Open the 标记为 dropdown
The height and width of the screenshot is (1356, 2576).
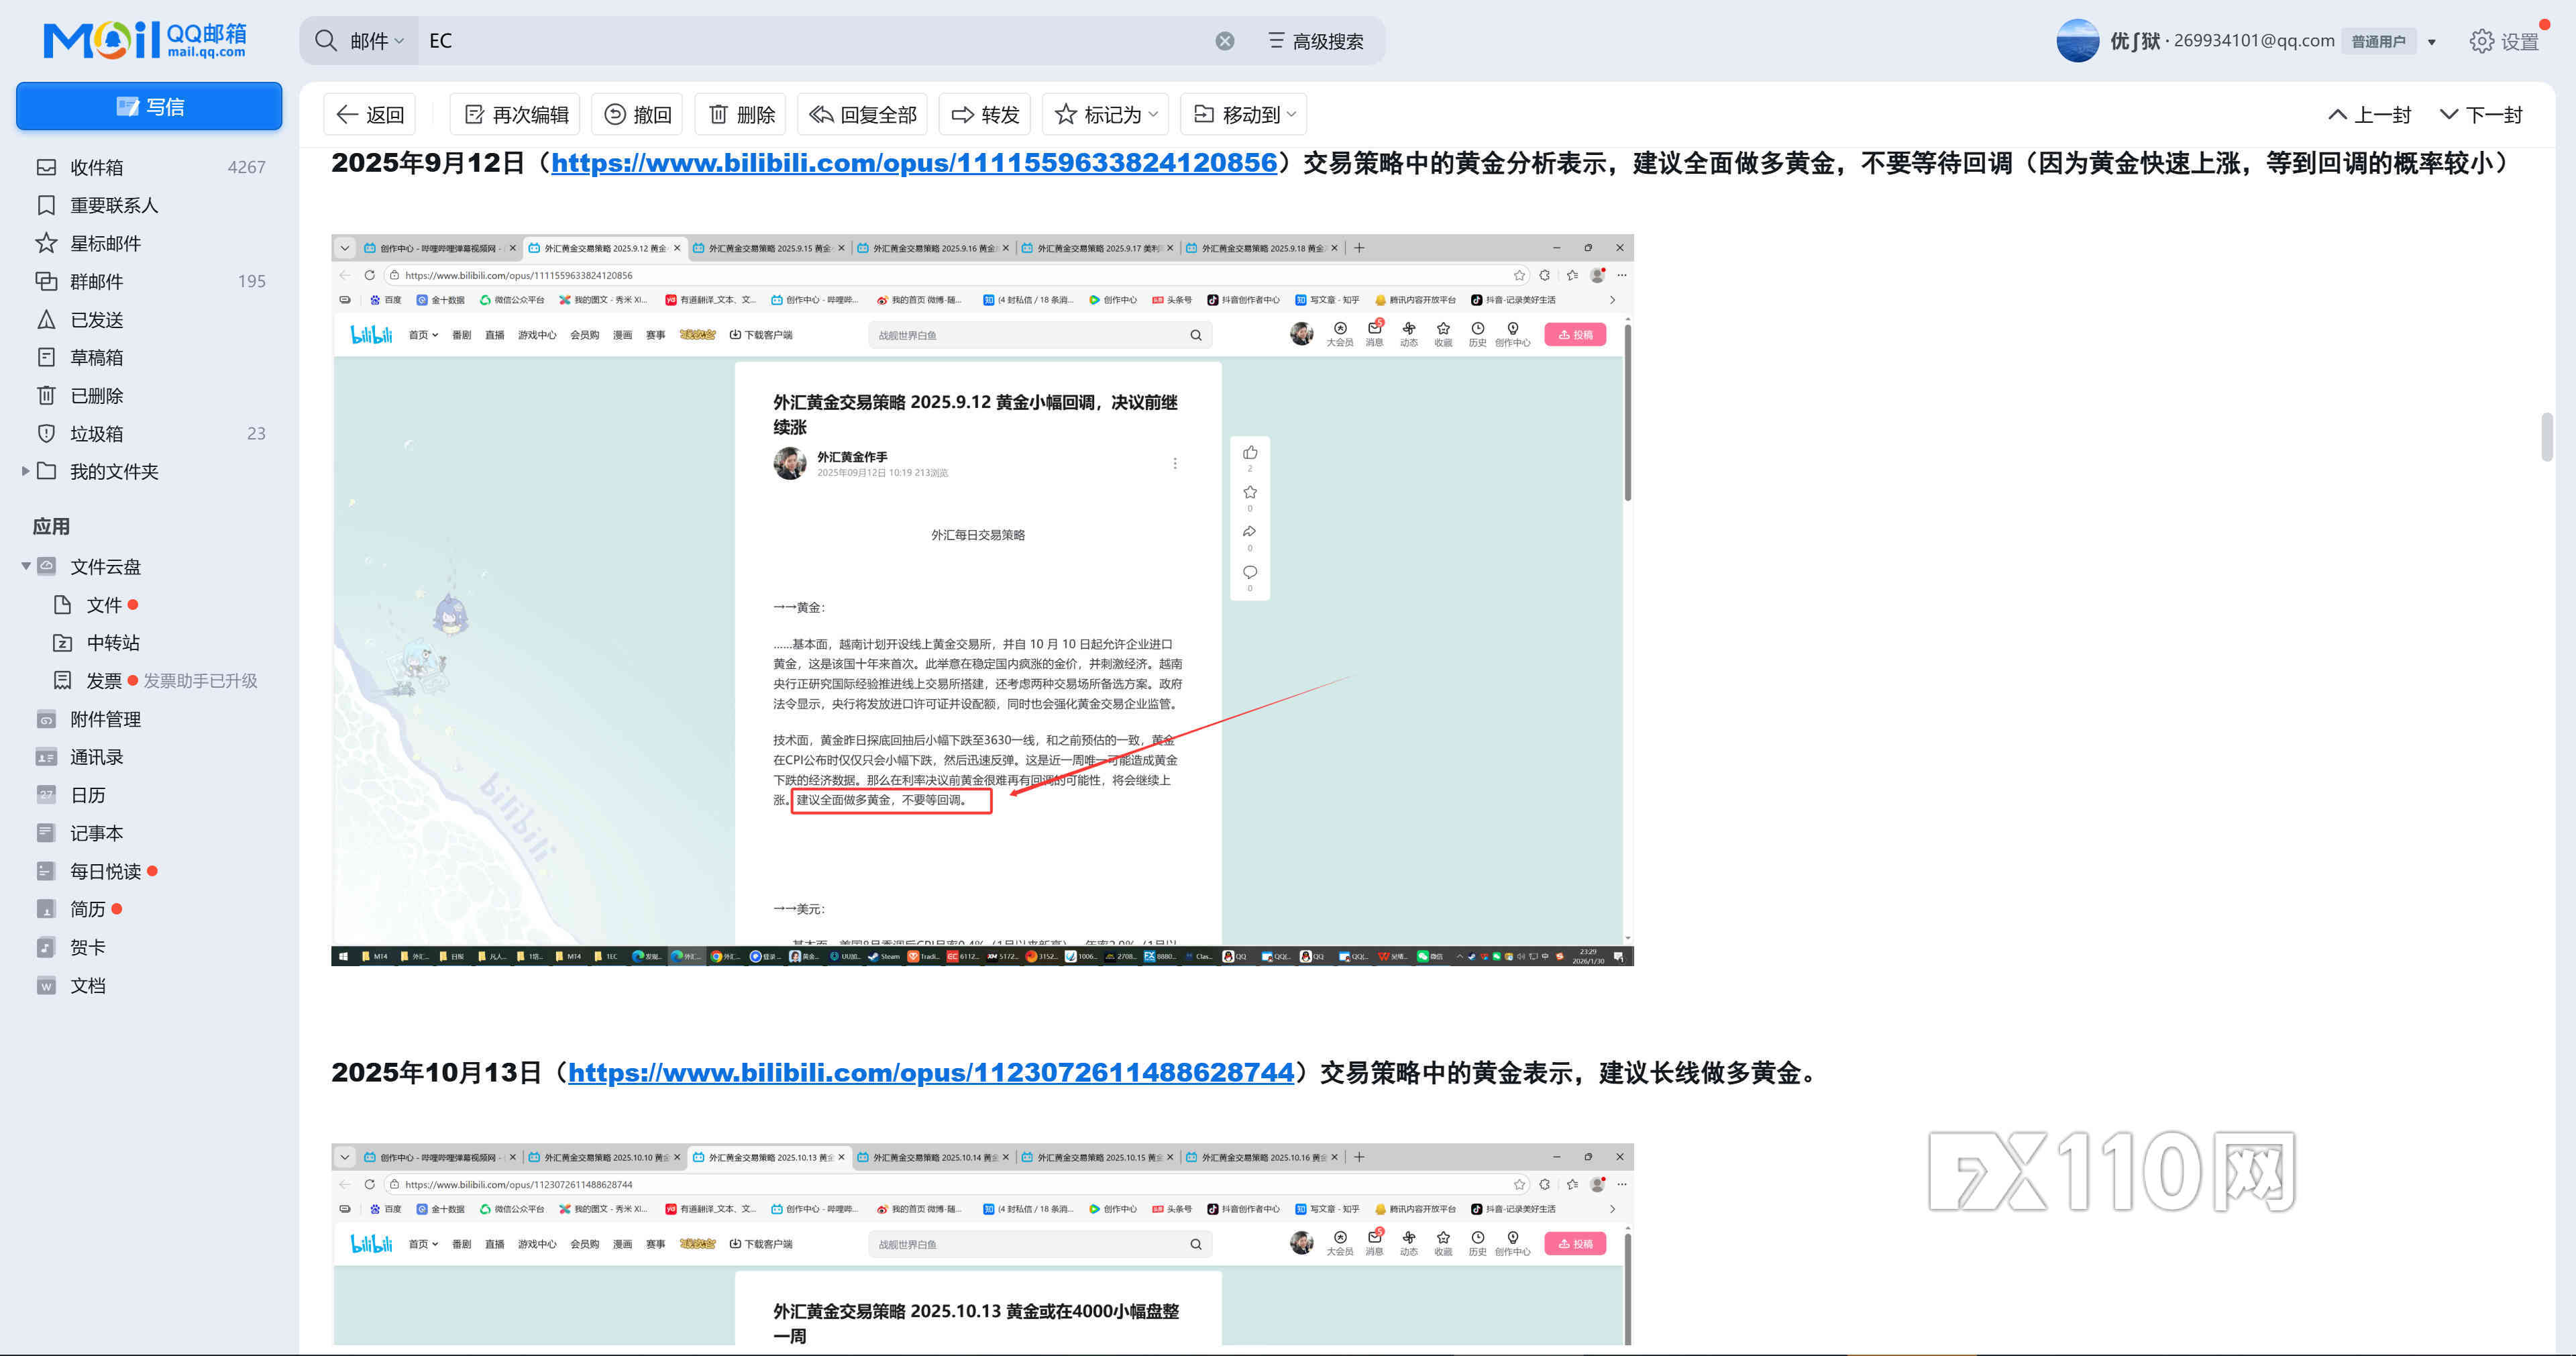pyautogui.click(x=1106, y=114)
